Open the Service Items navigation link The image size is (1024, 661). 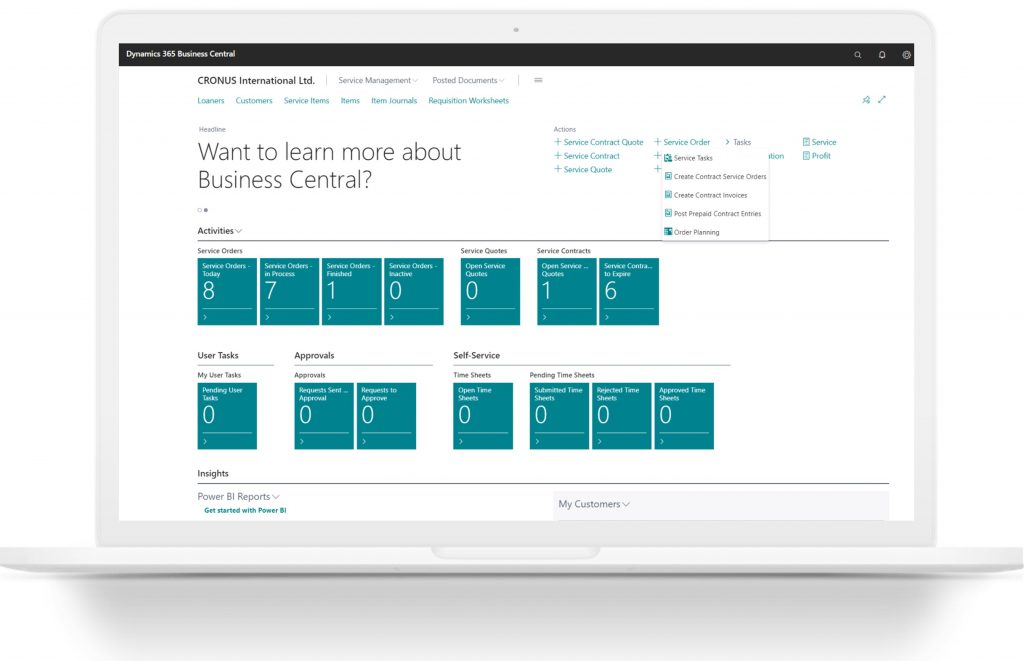[306, 101]
